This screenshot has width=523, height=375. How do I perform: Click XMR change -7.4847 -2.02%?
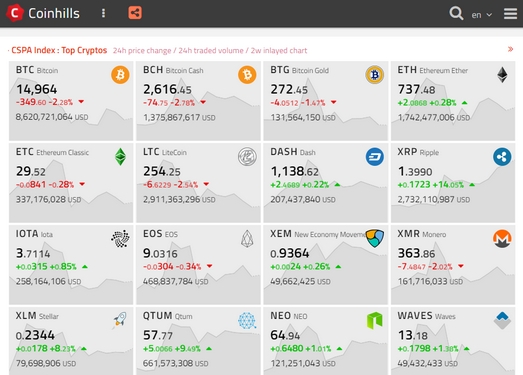(431, 267)
